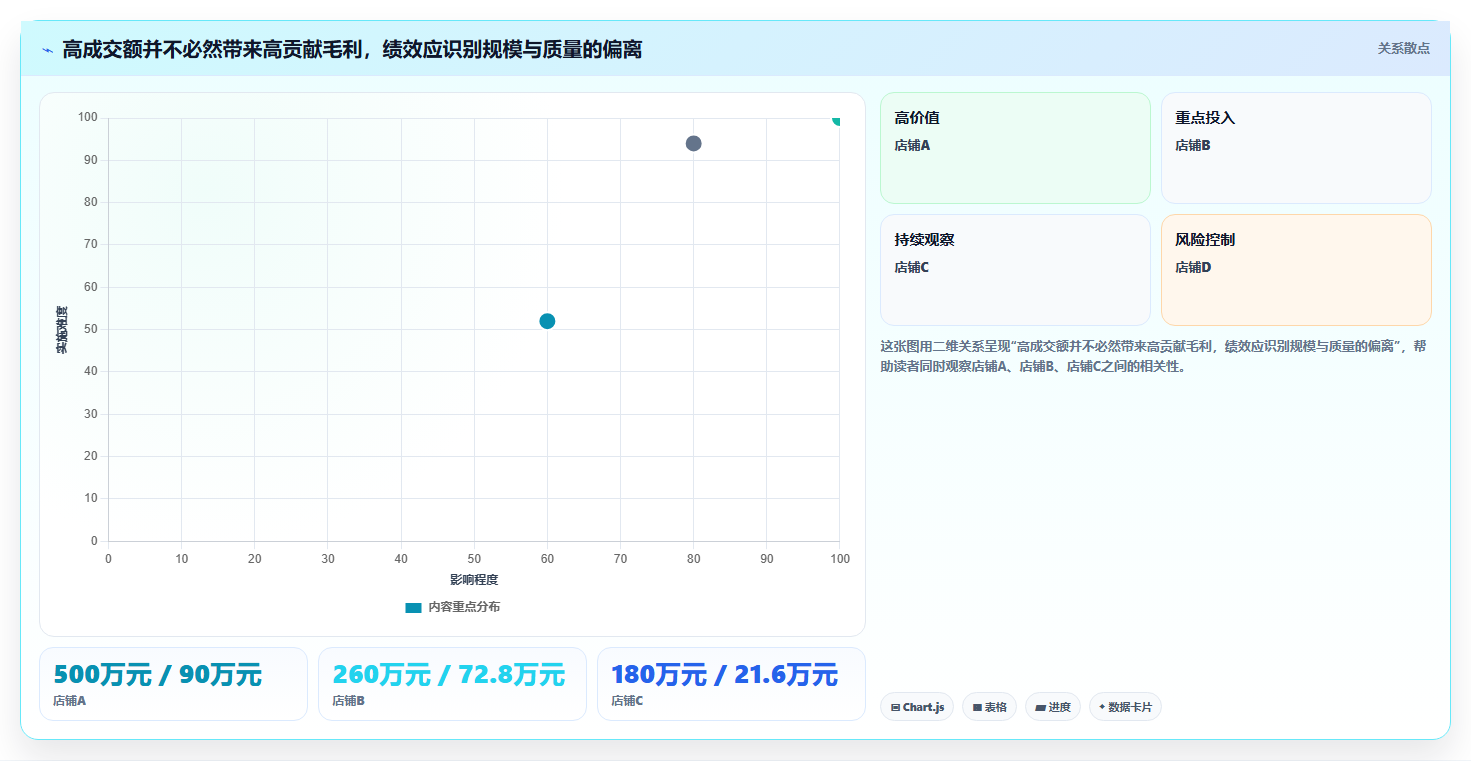Click the 500万元 / 90万元 metric for 店铺A
This screenshot has height=761, width=1471.
click(157, 675)
